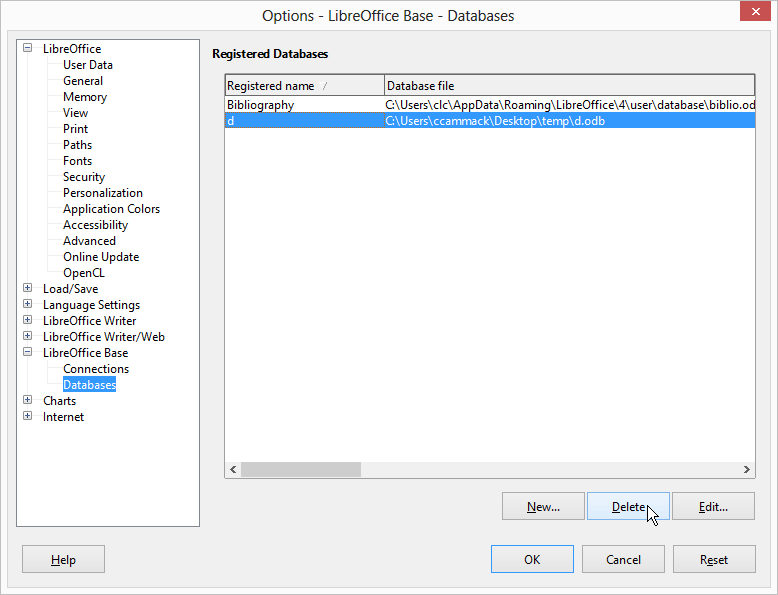Screen dimensions: 778x595
Task: Reset the options to previous values
Action: (x=714, y=559)
